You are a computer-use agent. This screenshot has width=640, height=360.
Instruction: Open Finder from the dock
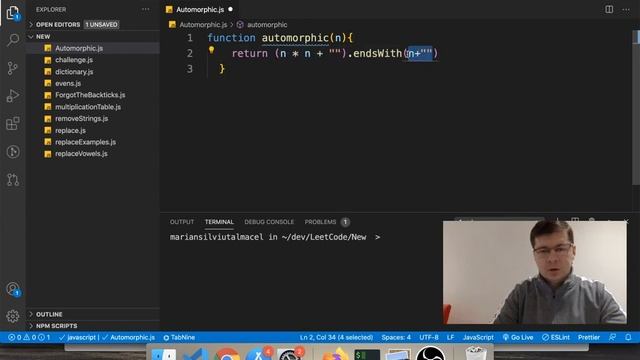164,354
